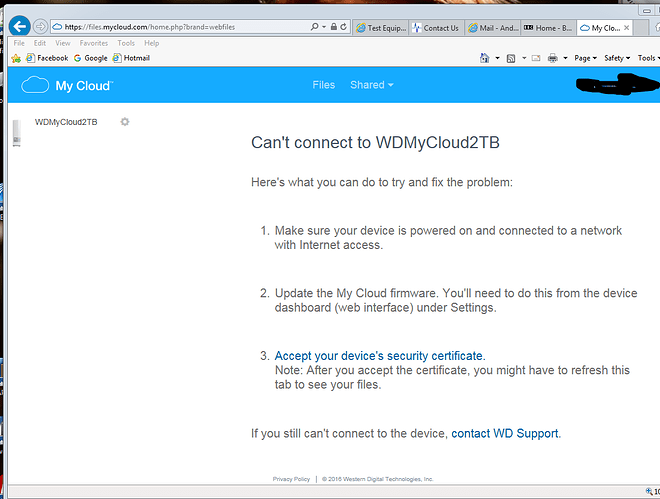Click the Western Digital Technologies copyright text
The height and width of the screenshot is (499, 660).
click(x=378, y=479)
